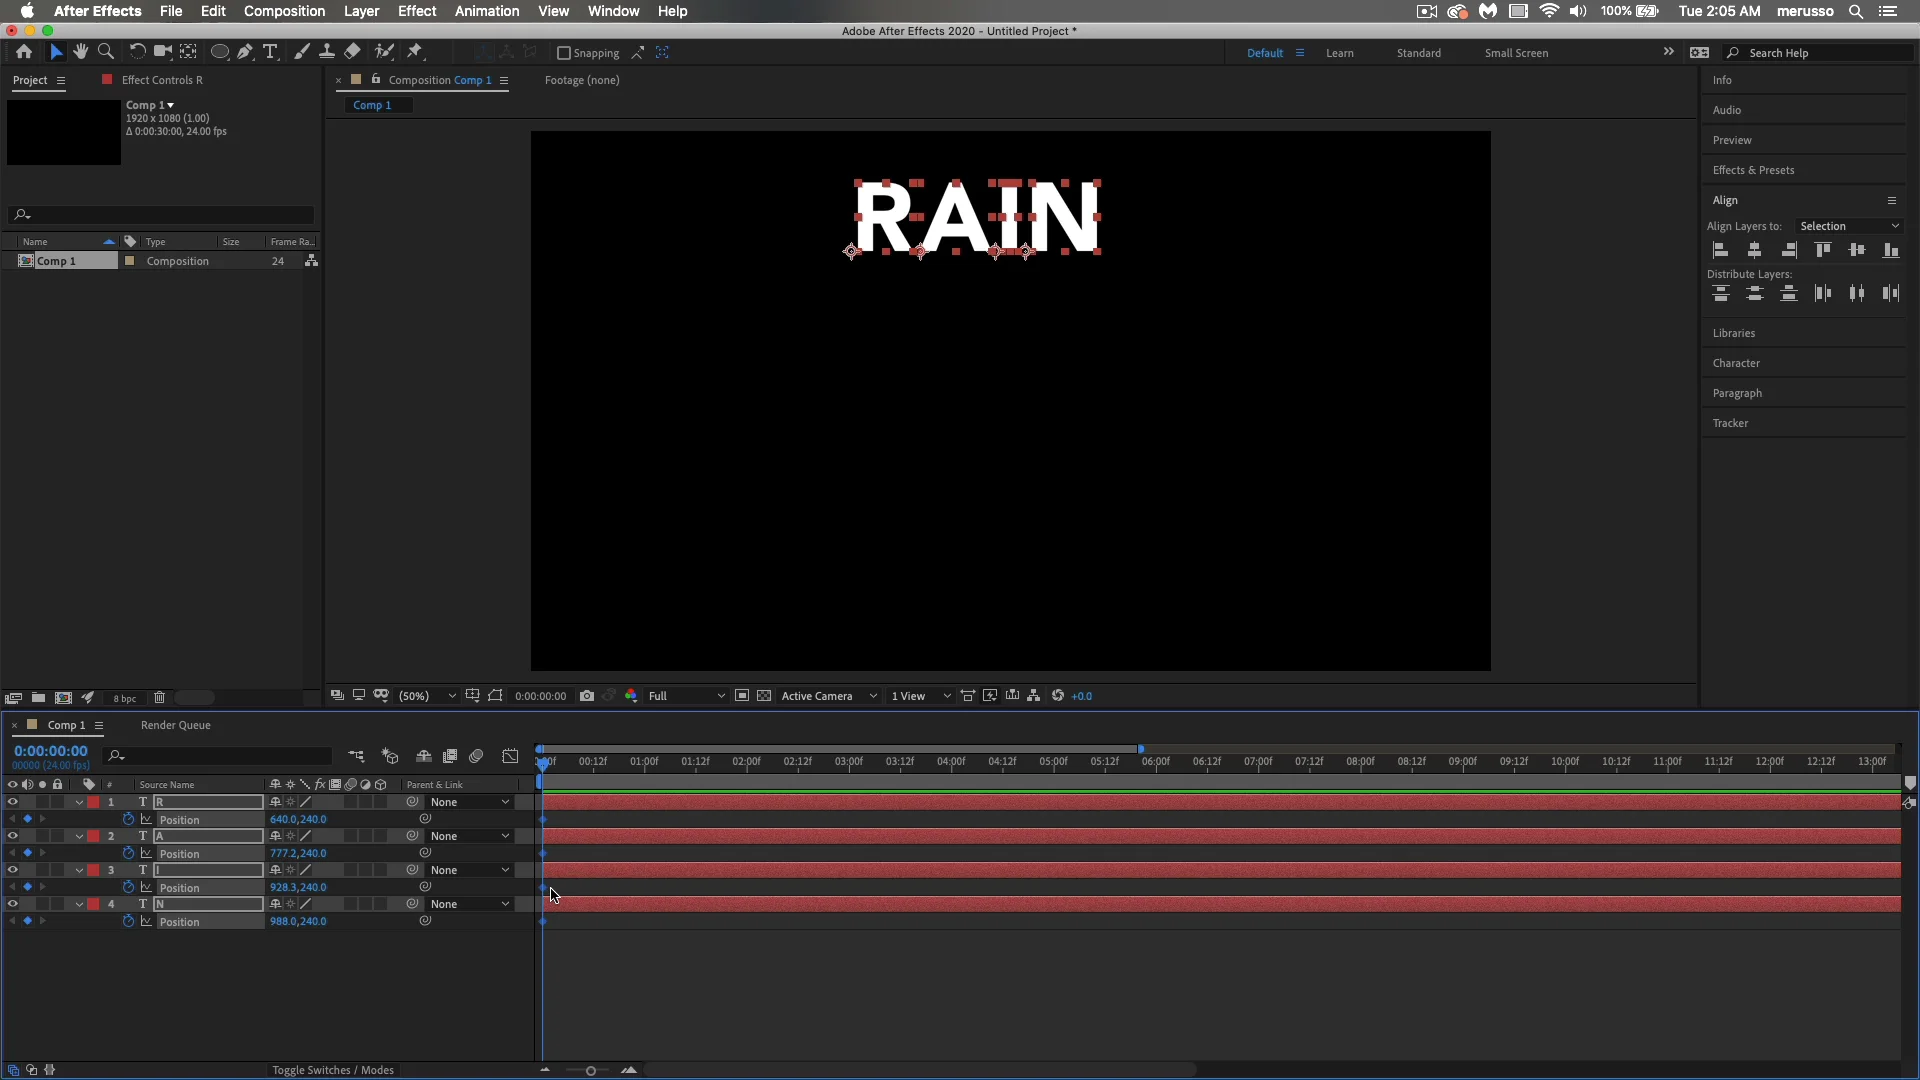Click the Delete trash icon in Project panel
The width and height of the screenshot is (1920, 1080).
[159, 698]
